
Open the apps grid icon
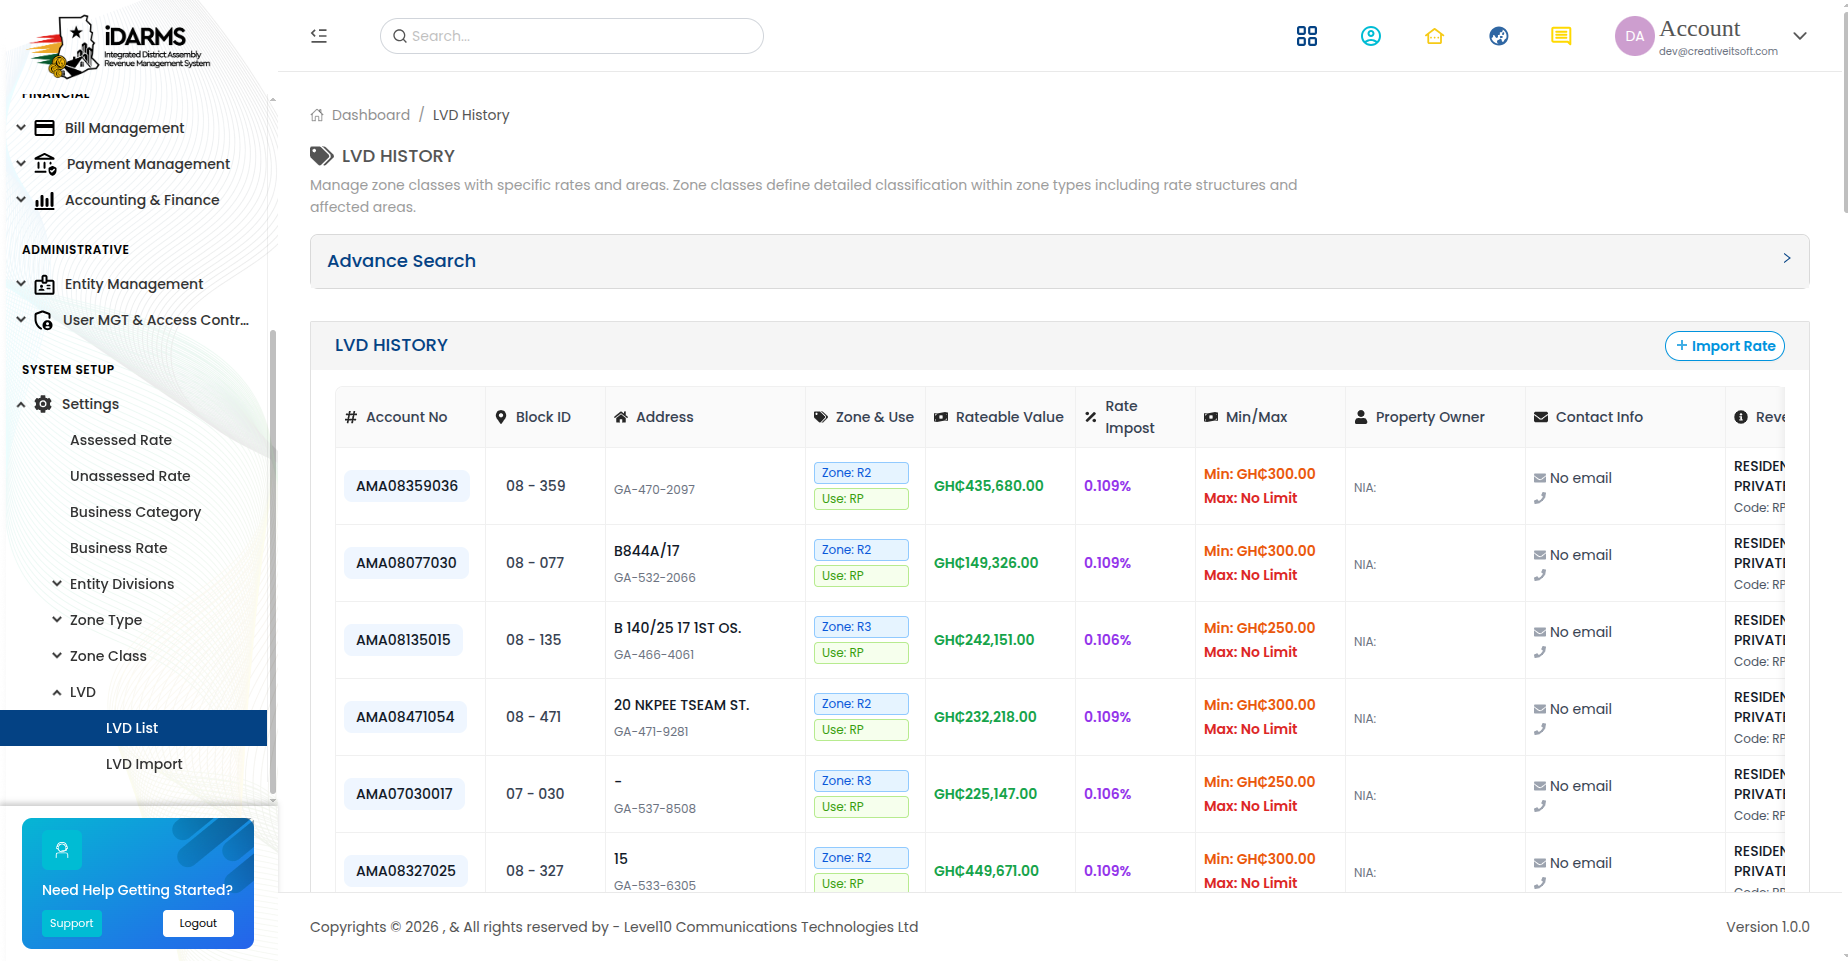[1307, 36]
